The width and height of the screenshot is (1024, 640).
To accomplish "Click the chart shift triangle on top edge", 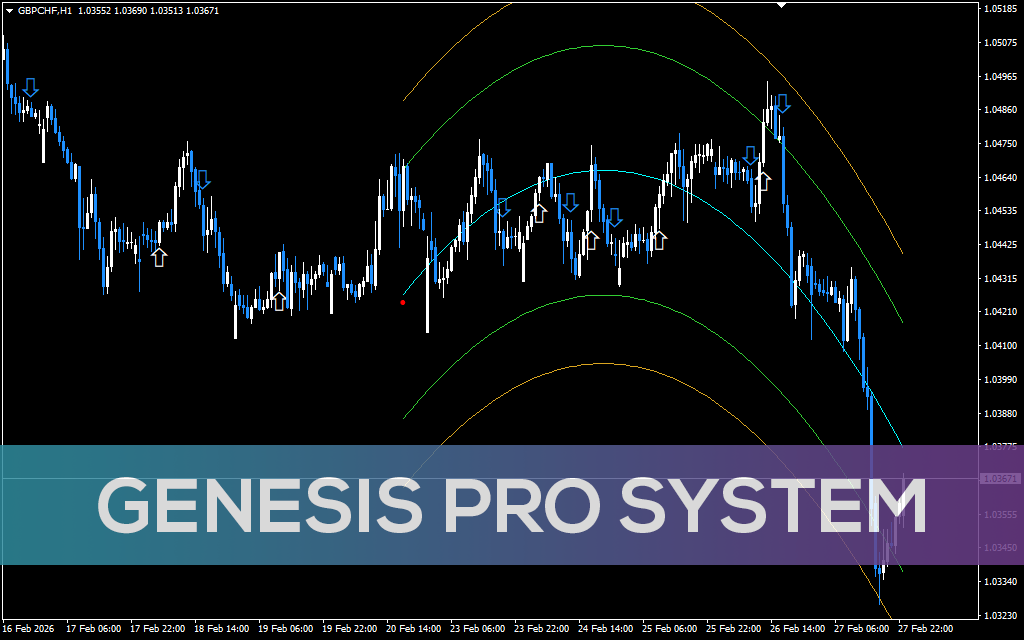I will 782,5.
